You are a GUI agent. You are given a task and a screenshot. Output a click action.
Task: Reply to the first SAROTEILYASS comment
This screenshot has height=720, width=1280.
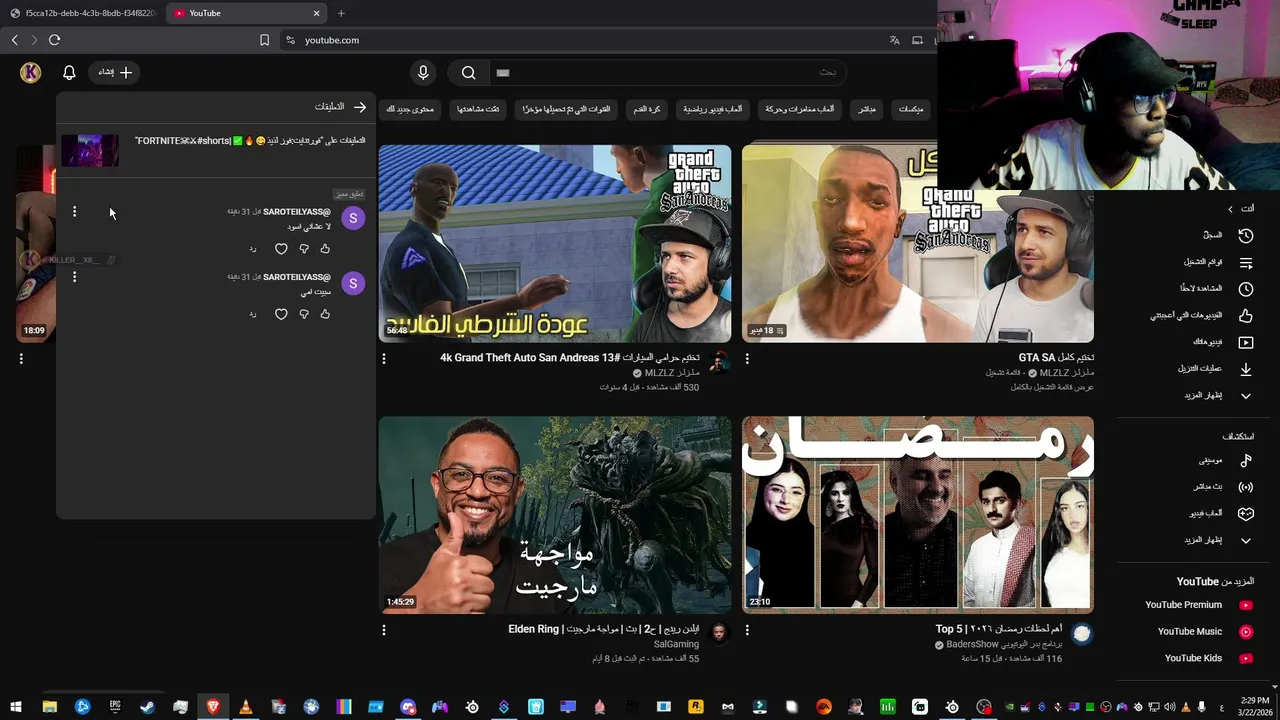[253, 249]
